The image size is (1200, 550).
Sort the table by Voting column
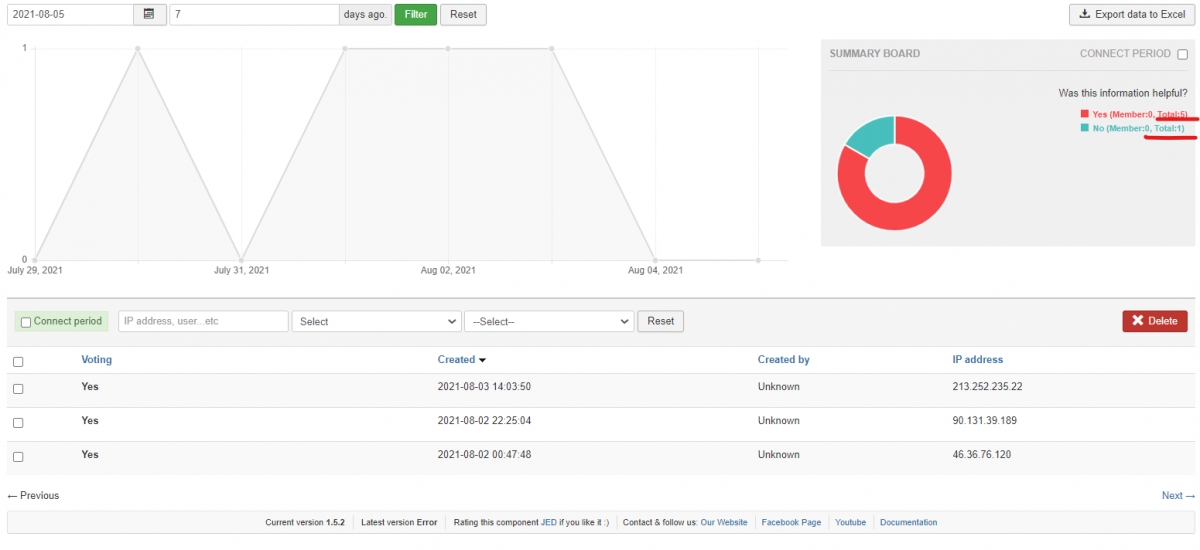click(x=96, y=359)
